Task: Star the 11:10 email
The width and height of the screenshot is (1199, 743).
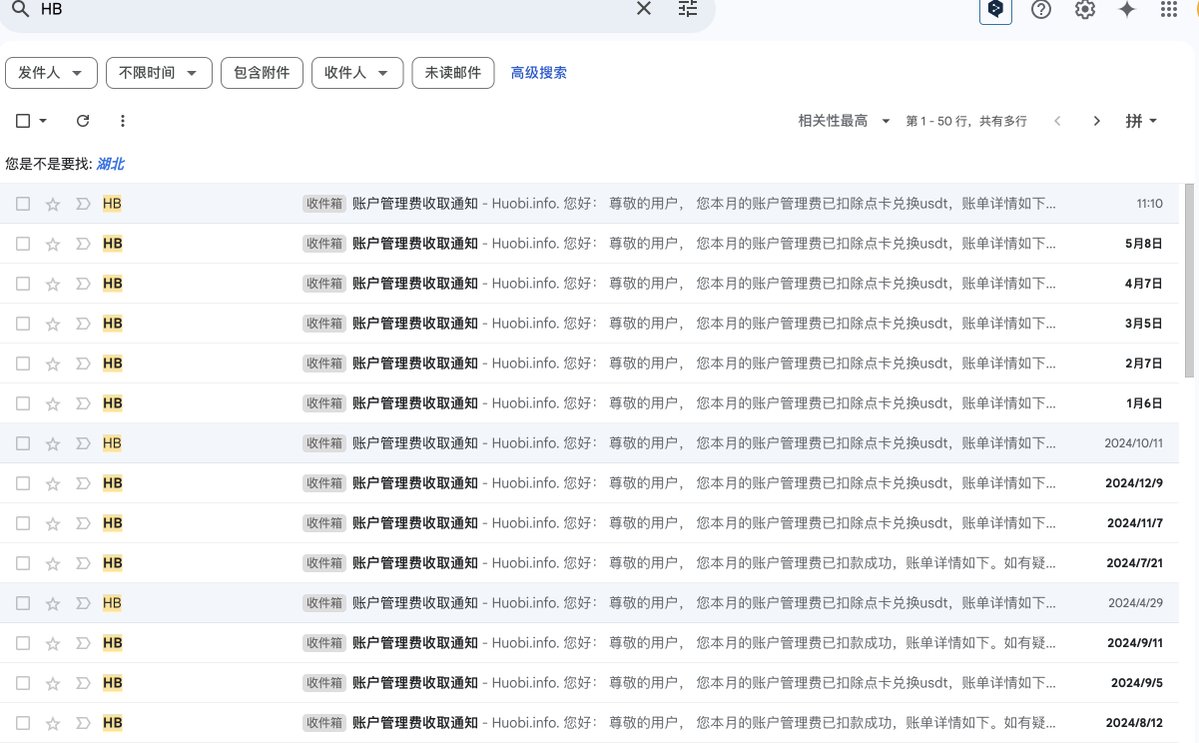Action: (x=53, y=204)
